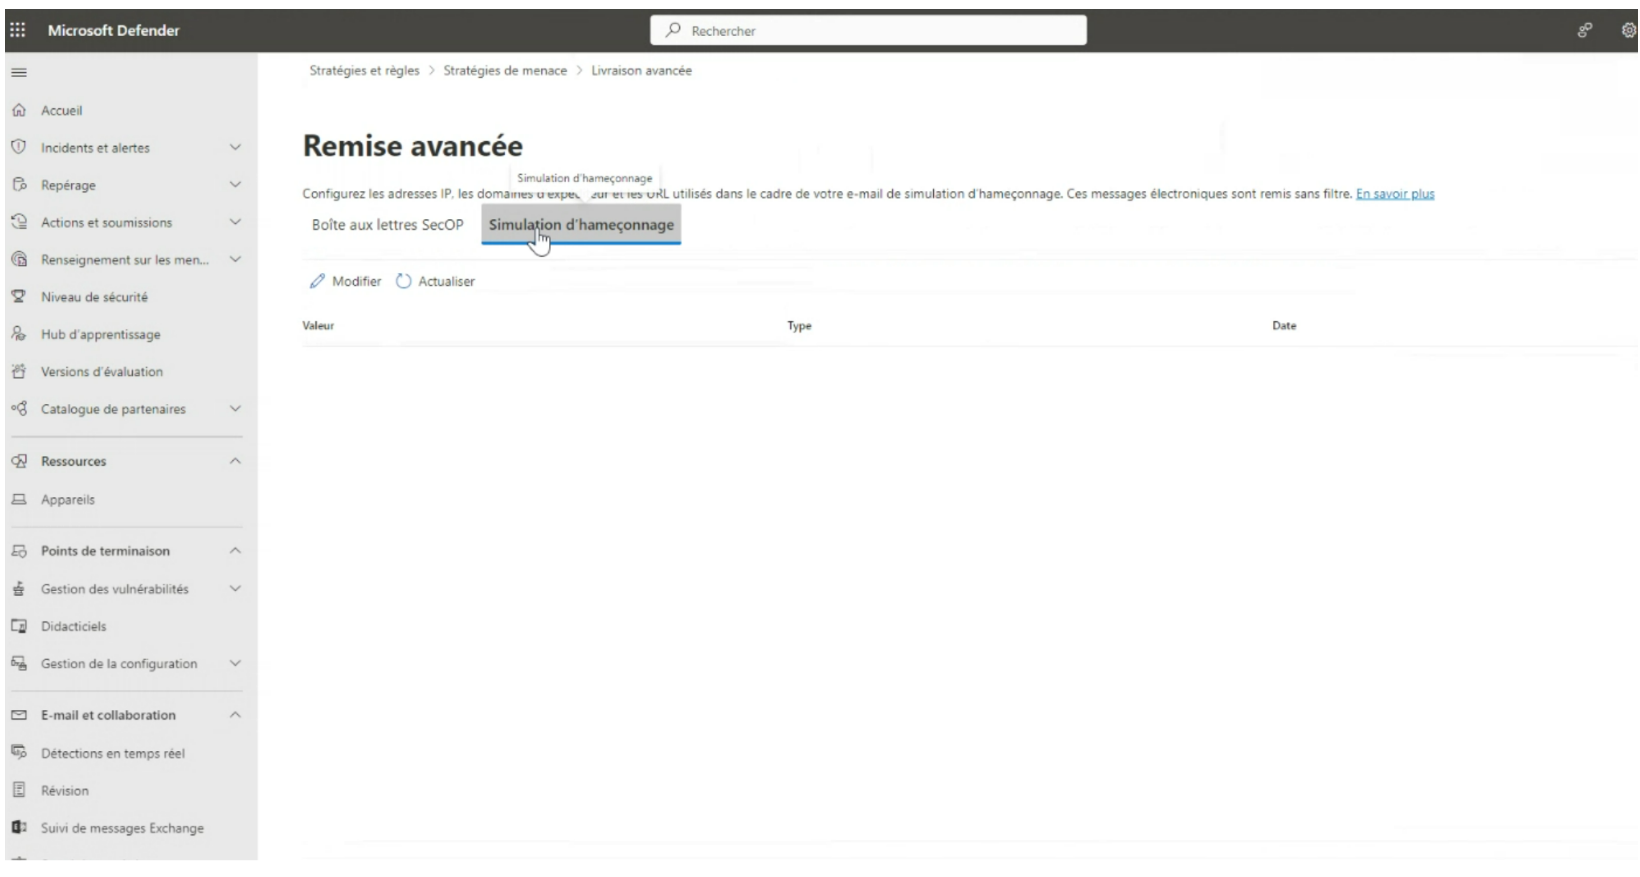1640x877 pixels.
Task: Expand the Repérage chevron
Action: tap(235, 185)
